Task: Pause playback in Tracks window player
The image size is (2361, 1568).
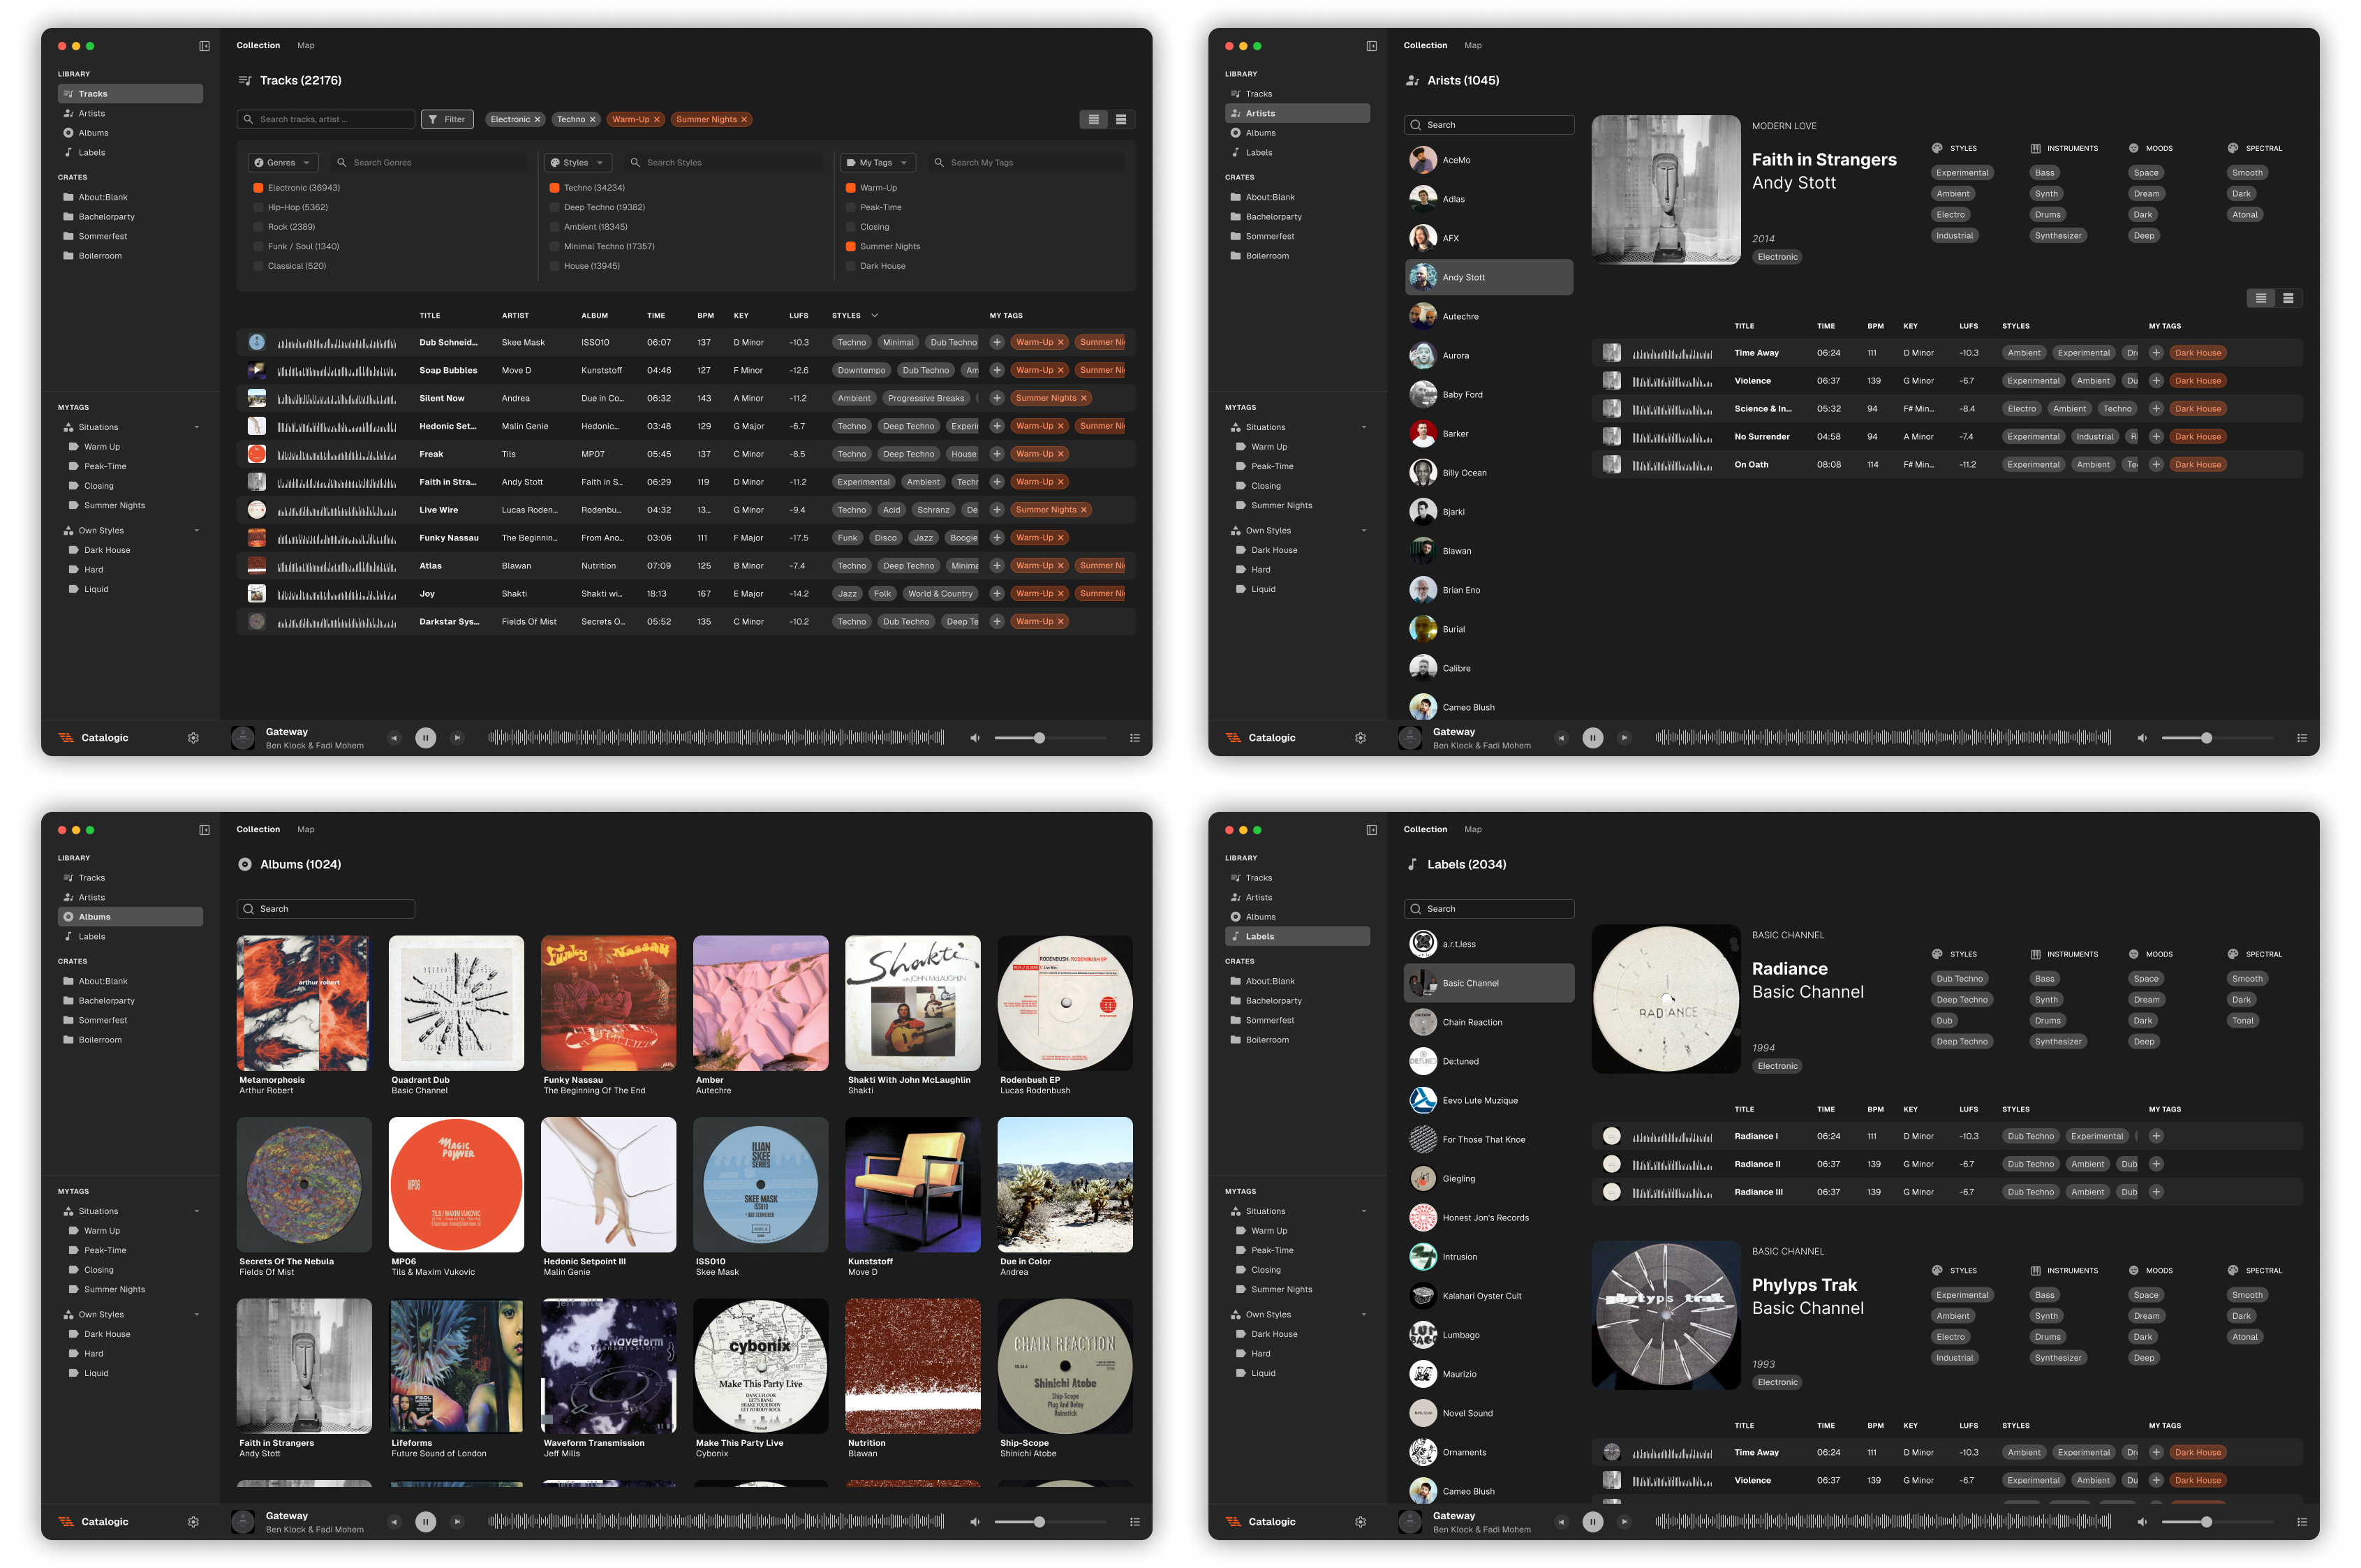Action: (425, 738)
